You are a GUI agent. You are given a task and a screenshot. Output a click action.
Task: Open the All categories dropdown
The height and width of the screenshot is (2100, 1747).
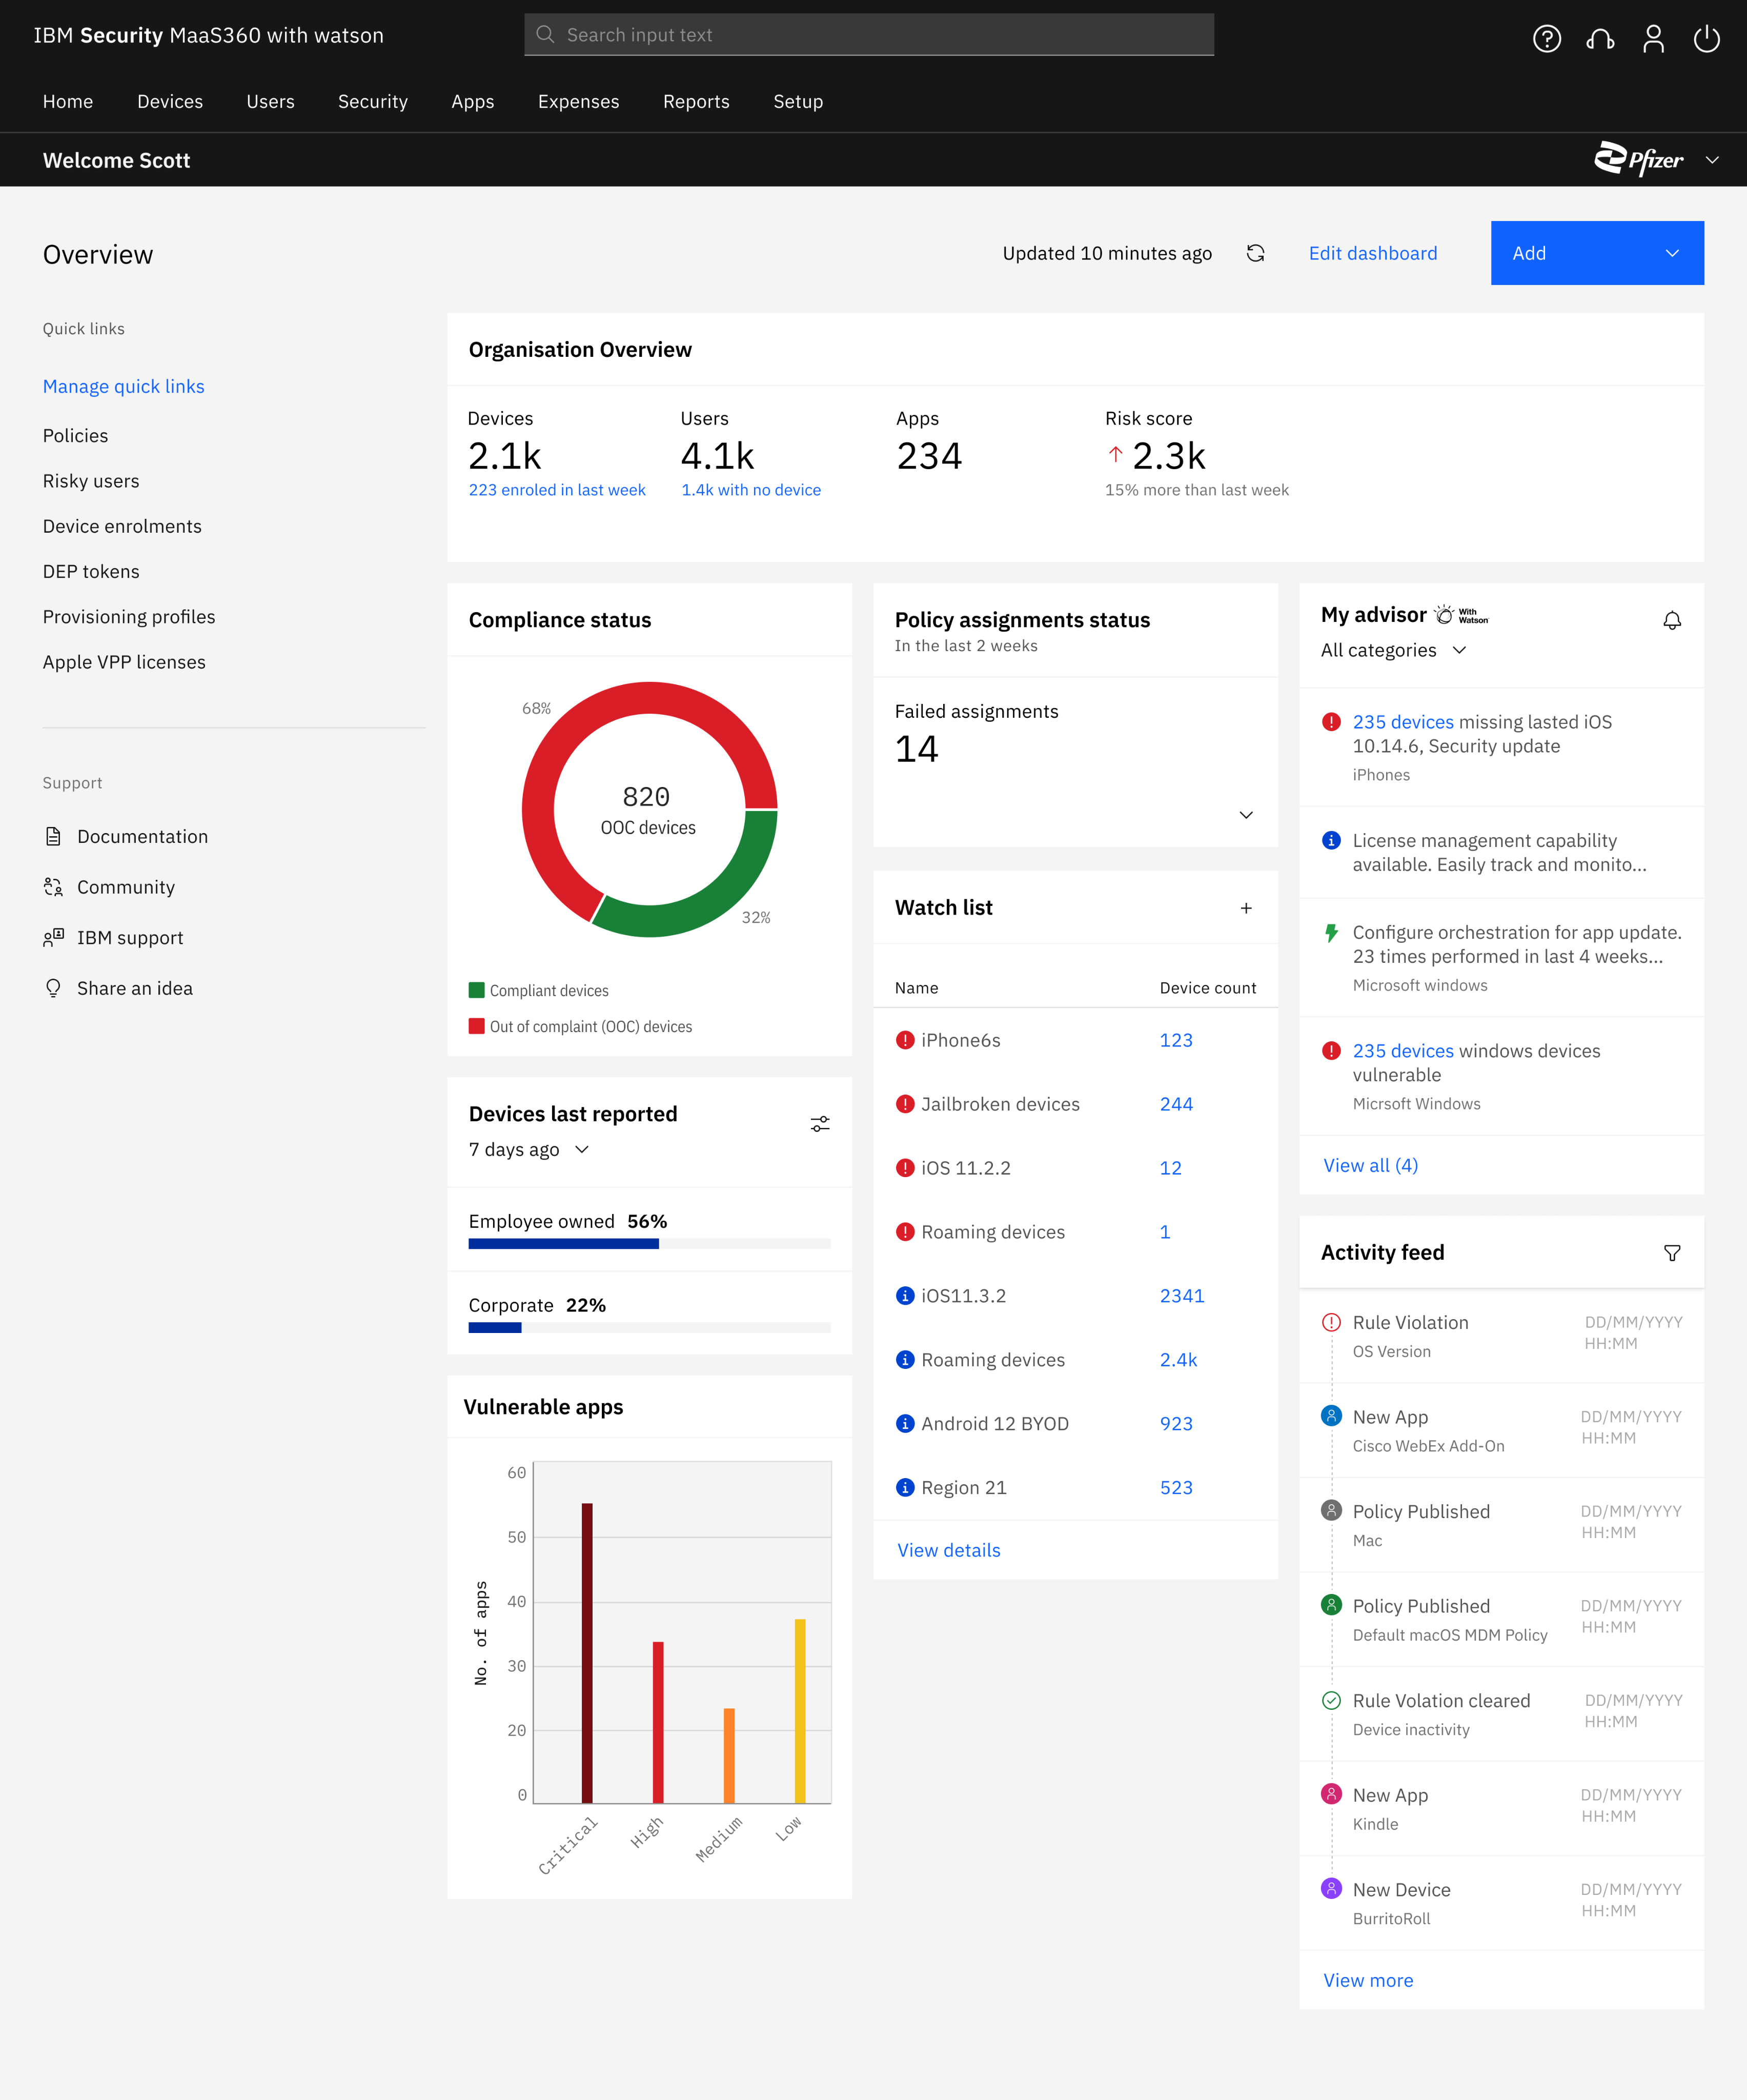pos(1393,651)
